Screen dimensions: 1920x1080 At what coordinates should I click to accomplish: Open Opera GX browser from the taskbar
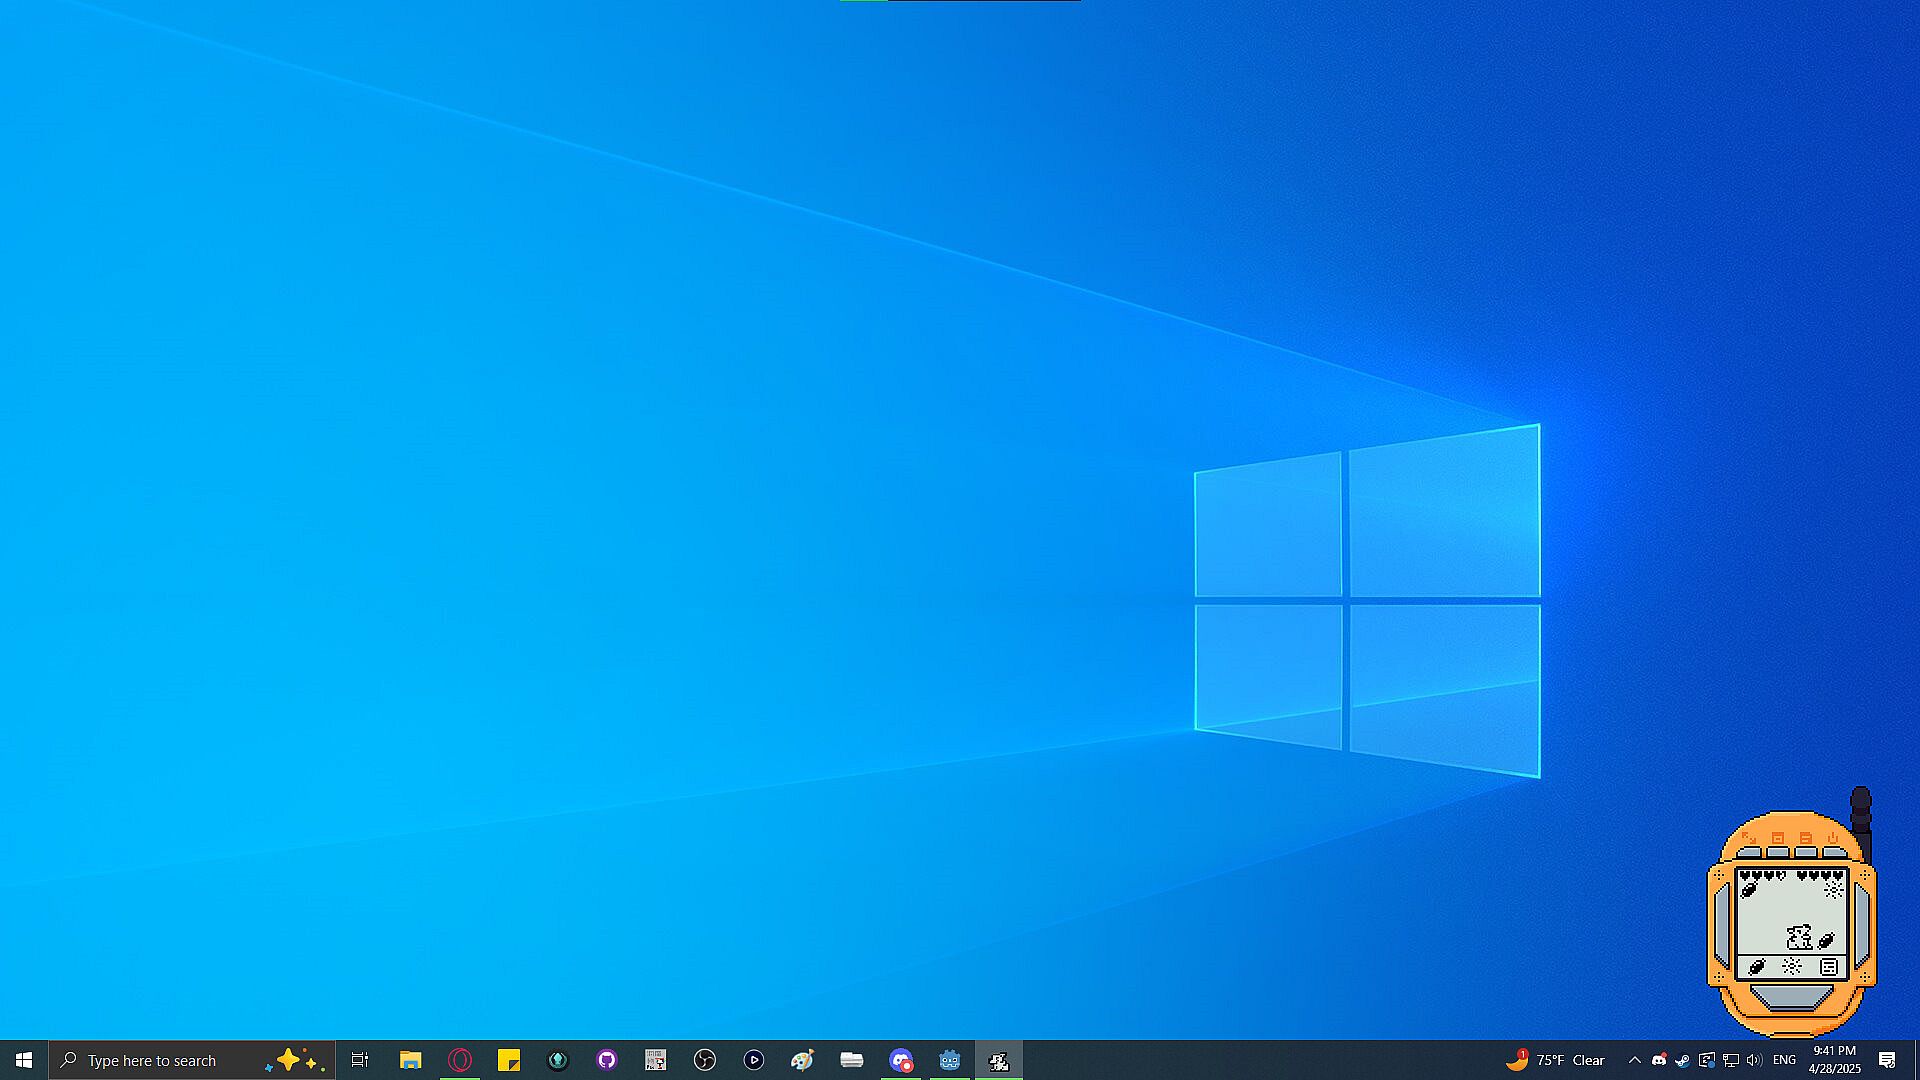(460, 1060)
